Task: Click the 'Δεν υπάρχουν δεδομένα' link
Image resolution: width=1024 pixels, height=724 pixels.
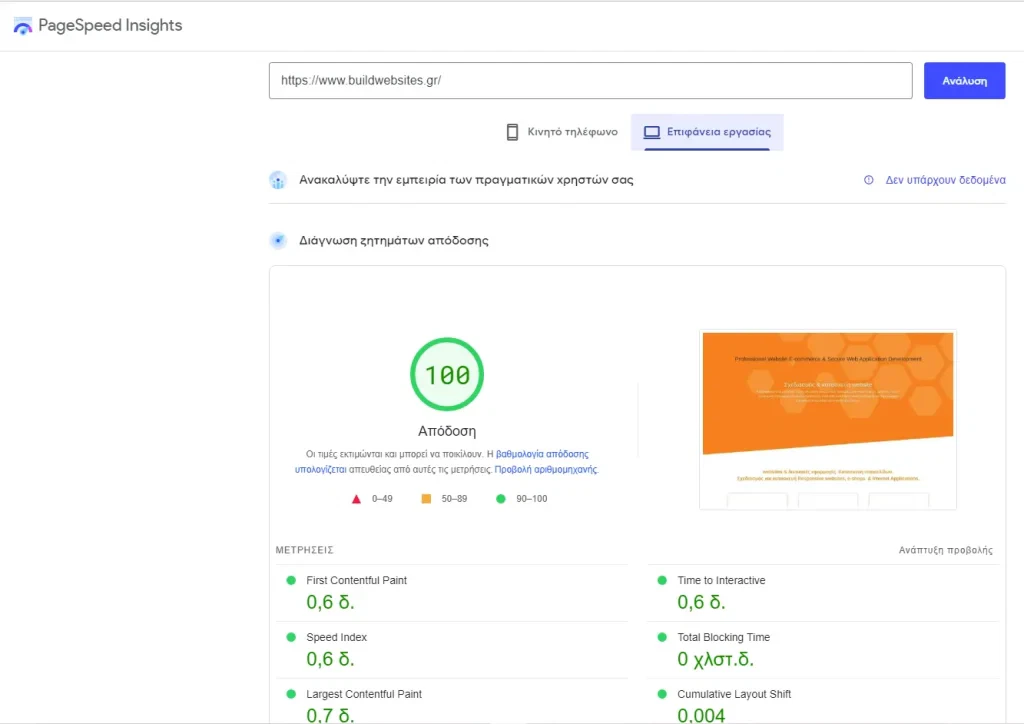Action: tap(945, 181)
